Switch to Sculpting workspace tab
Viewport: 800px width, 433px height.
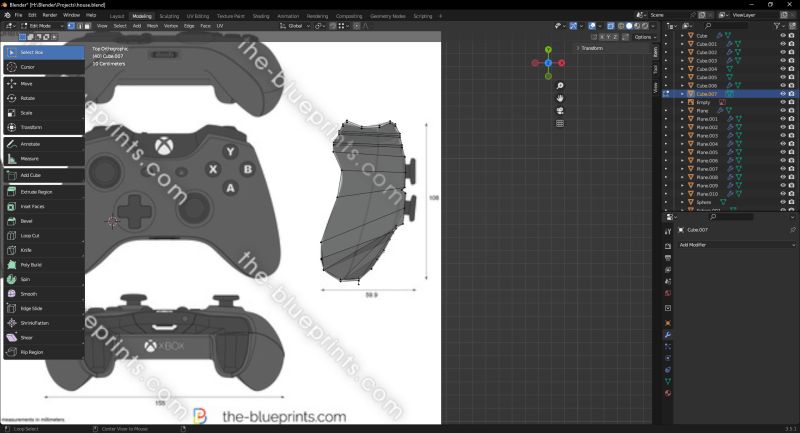click(169, 16)
